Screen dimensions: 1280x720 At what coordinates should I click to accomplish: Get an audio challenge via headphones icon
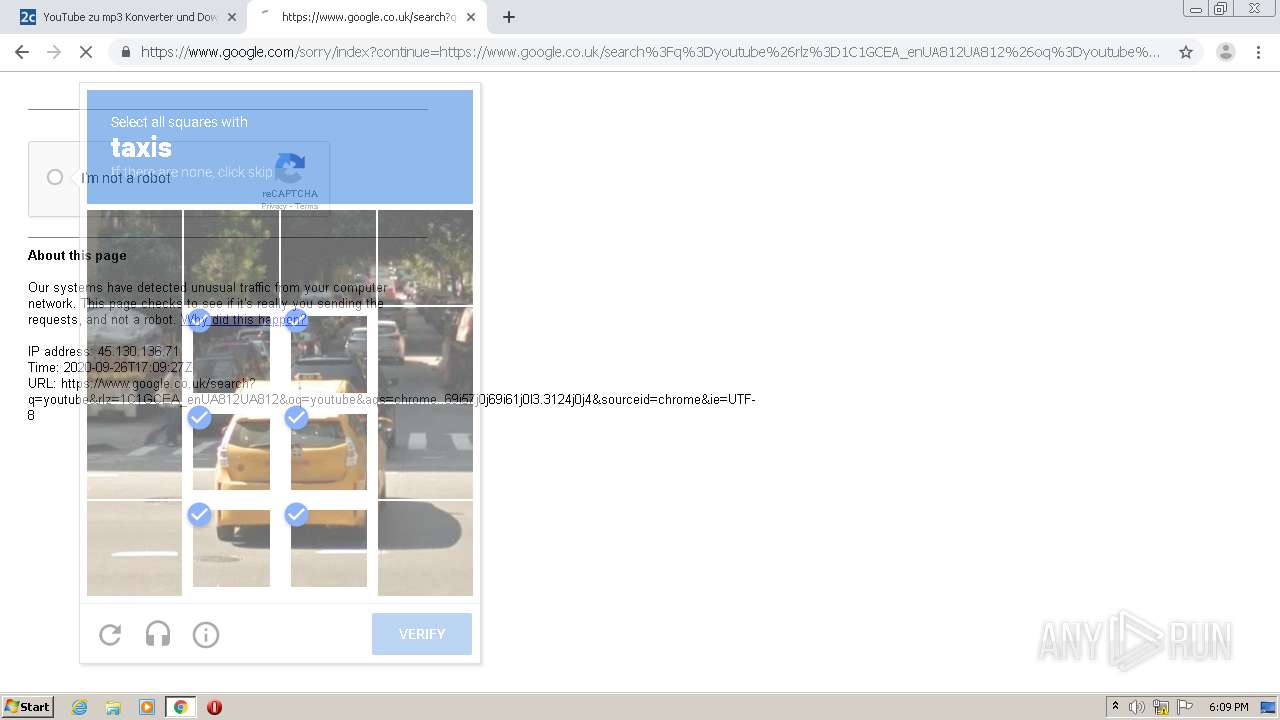click(x=158, y=634)
